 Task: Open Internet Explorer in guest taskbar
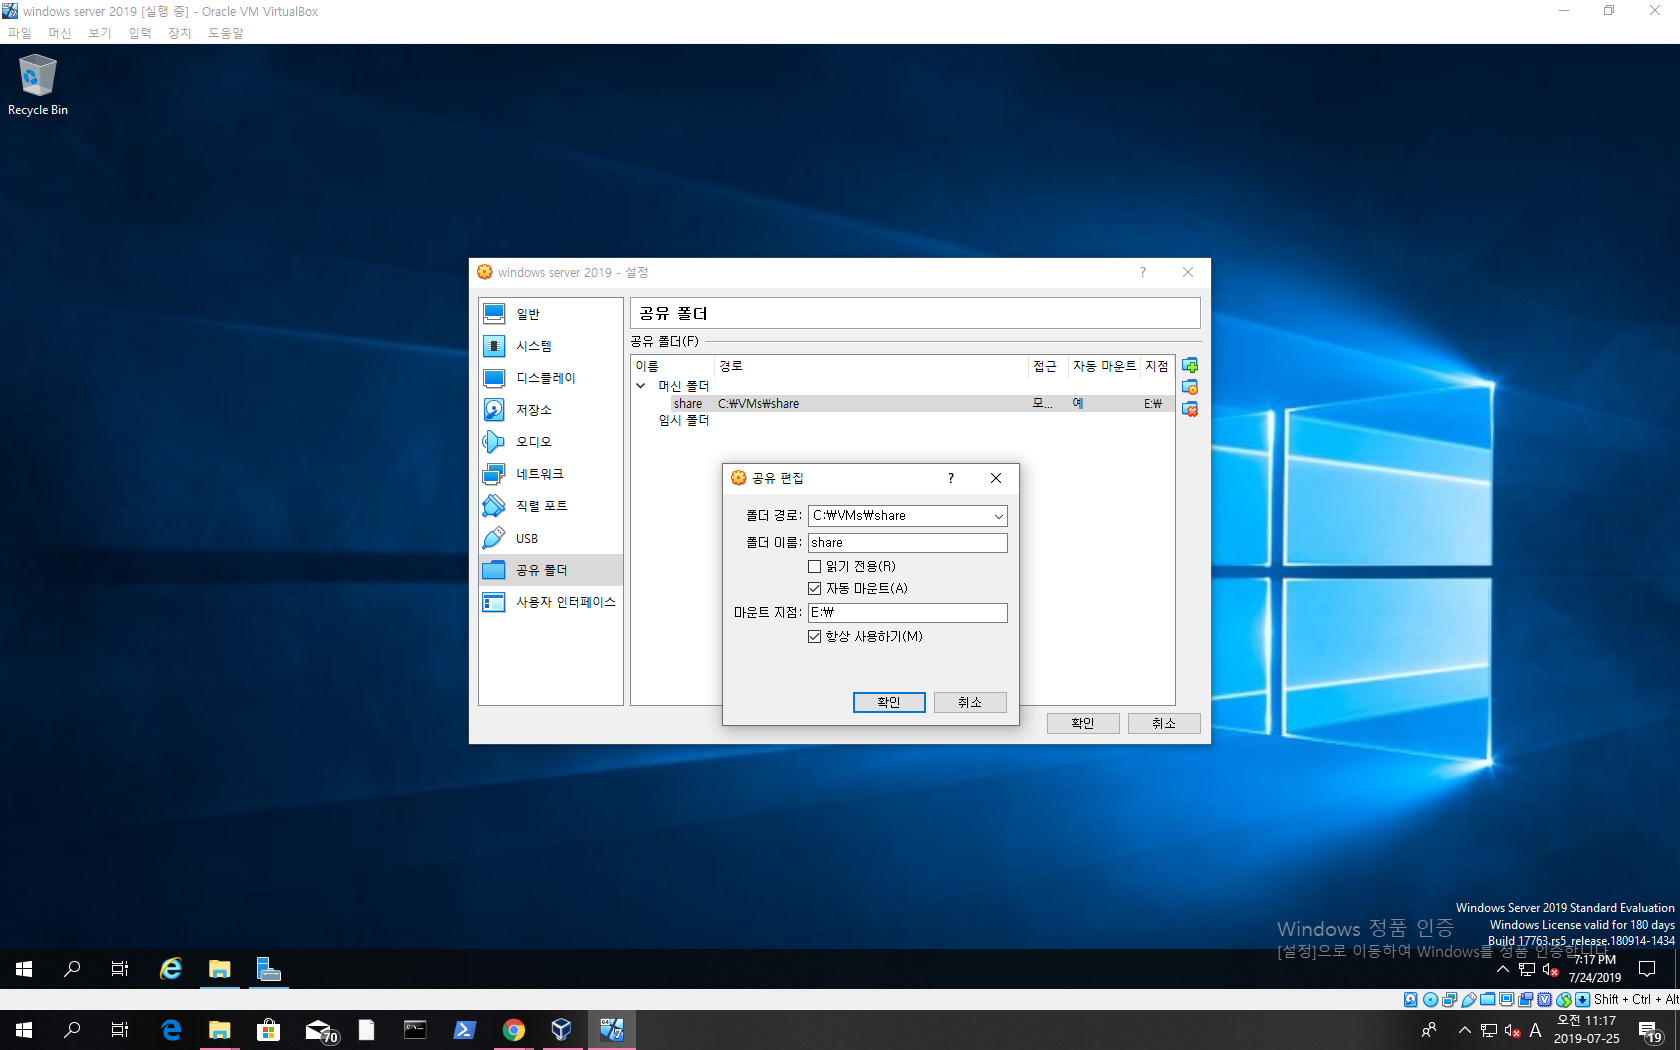tap(171, 969)
